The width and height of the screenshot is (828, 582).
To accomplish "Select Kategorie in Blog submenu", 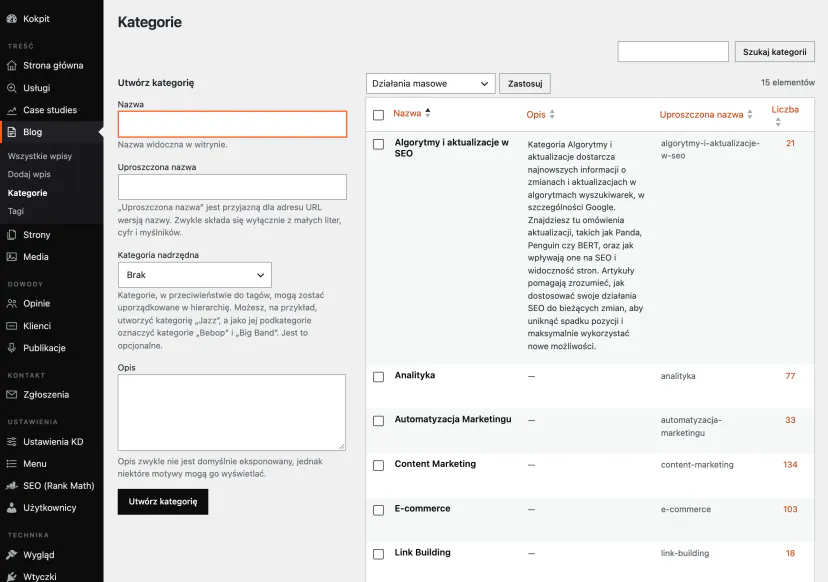I will click(27, 193).
